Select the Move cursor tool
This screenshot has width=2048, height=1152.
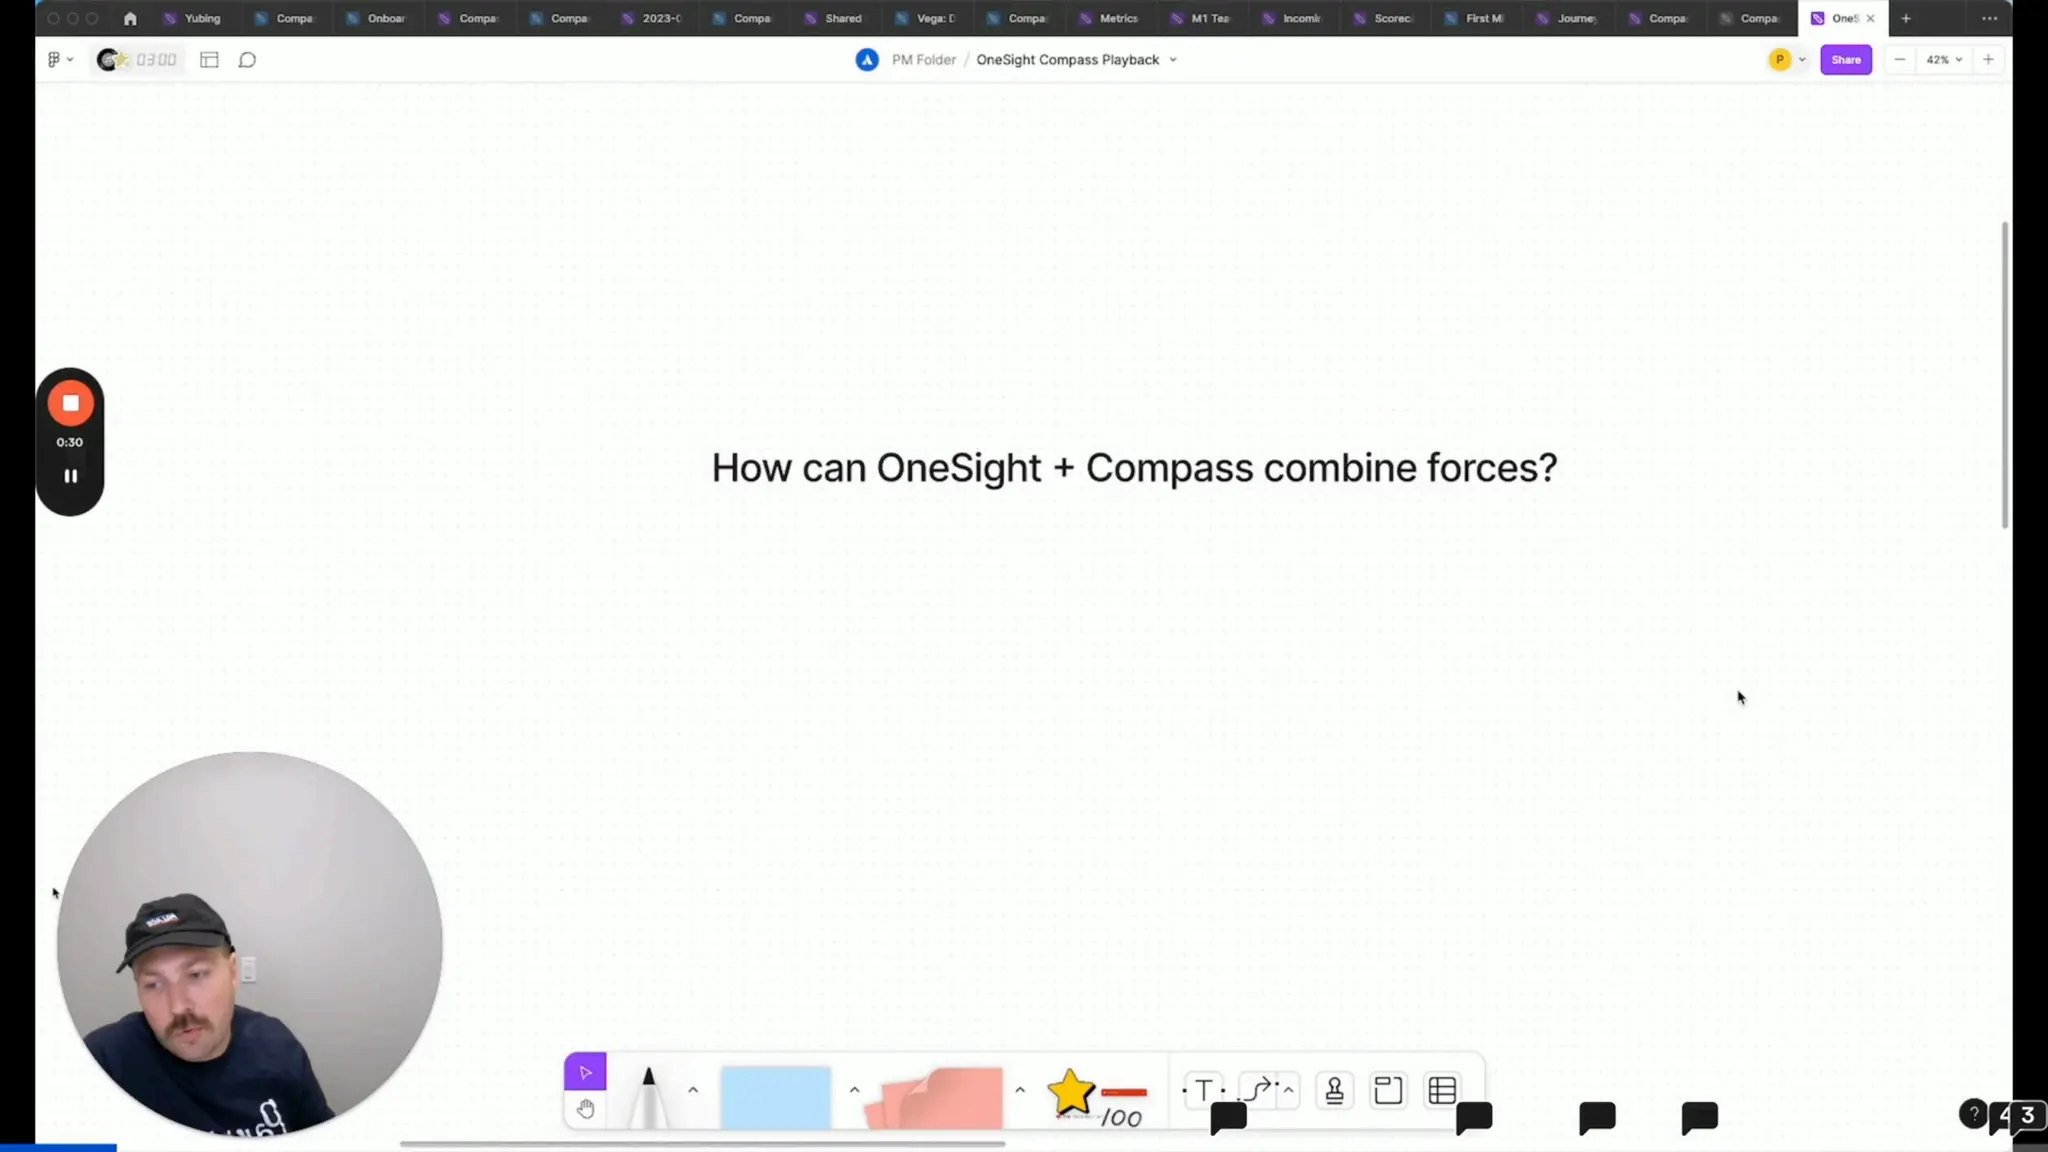[585, 1072]
